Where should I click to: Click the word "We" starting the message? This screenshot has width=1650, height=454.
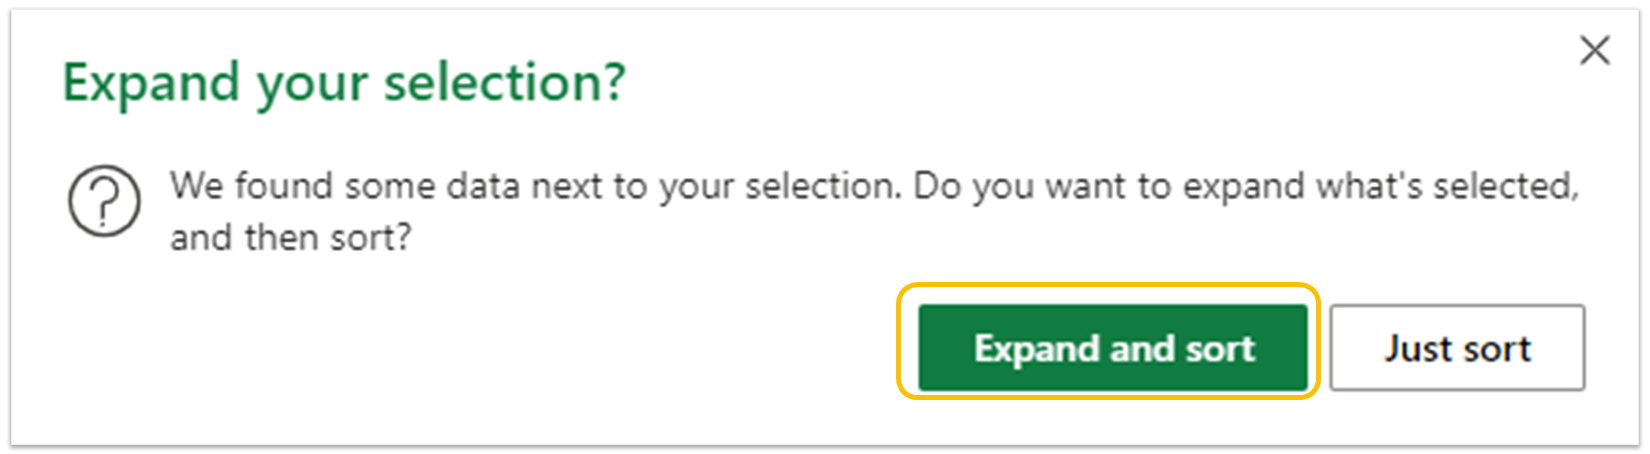coord(197,186)
